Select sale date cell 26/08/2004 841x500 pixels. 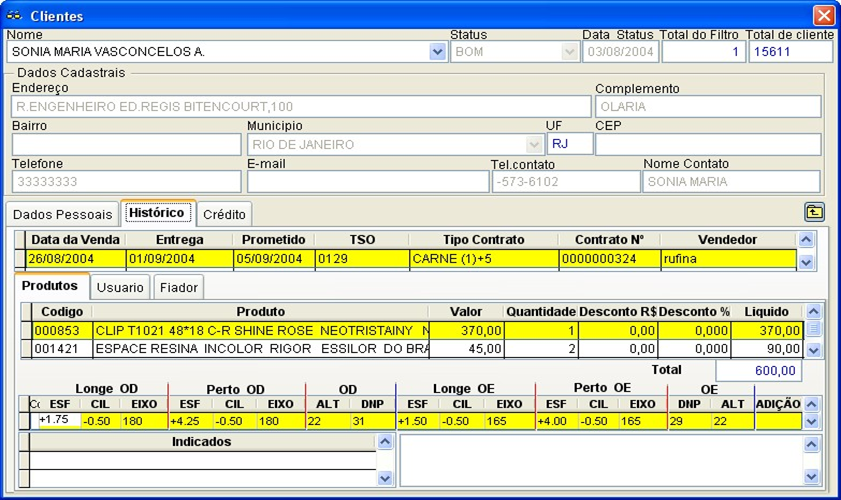click(76, 259)
